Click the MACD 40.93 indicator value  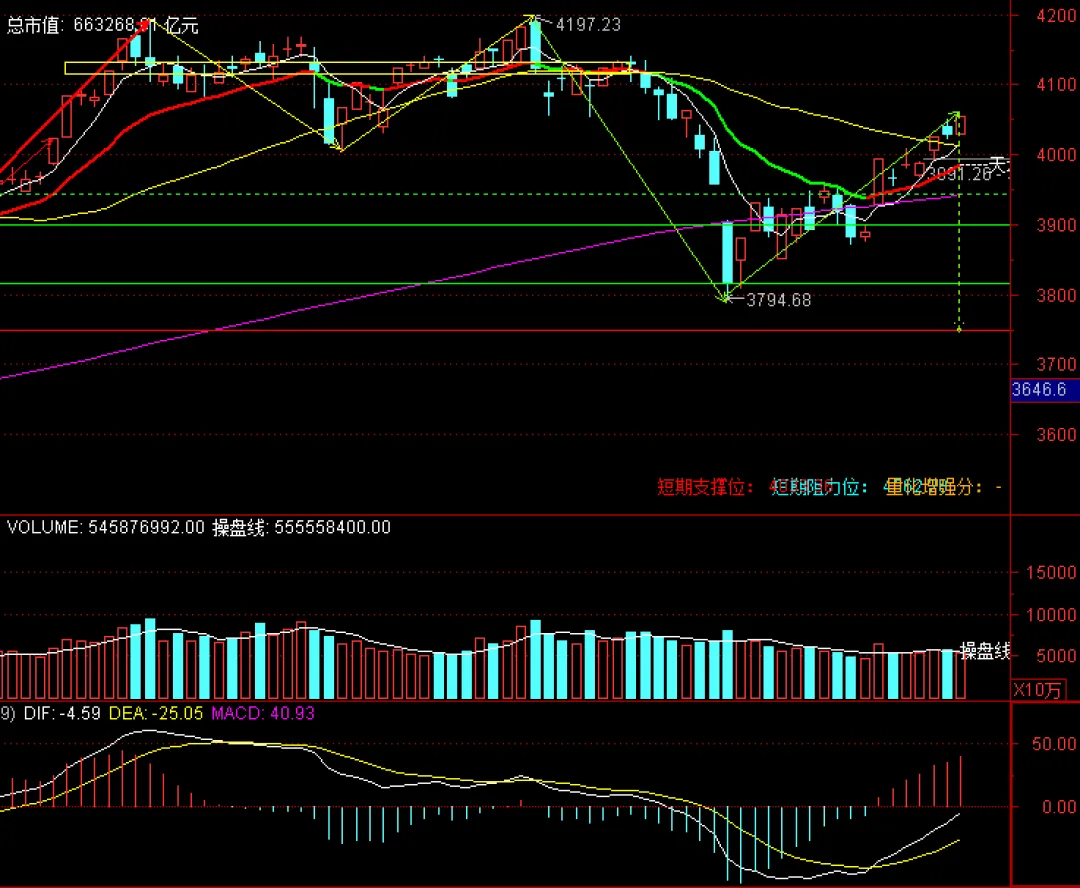click(x=262, y=713)
